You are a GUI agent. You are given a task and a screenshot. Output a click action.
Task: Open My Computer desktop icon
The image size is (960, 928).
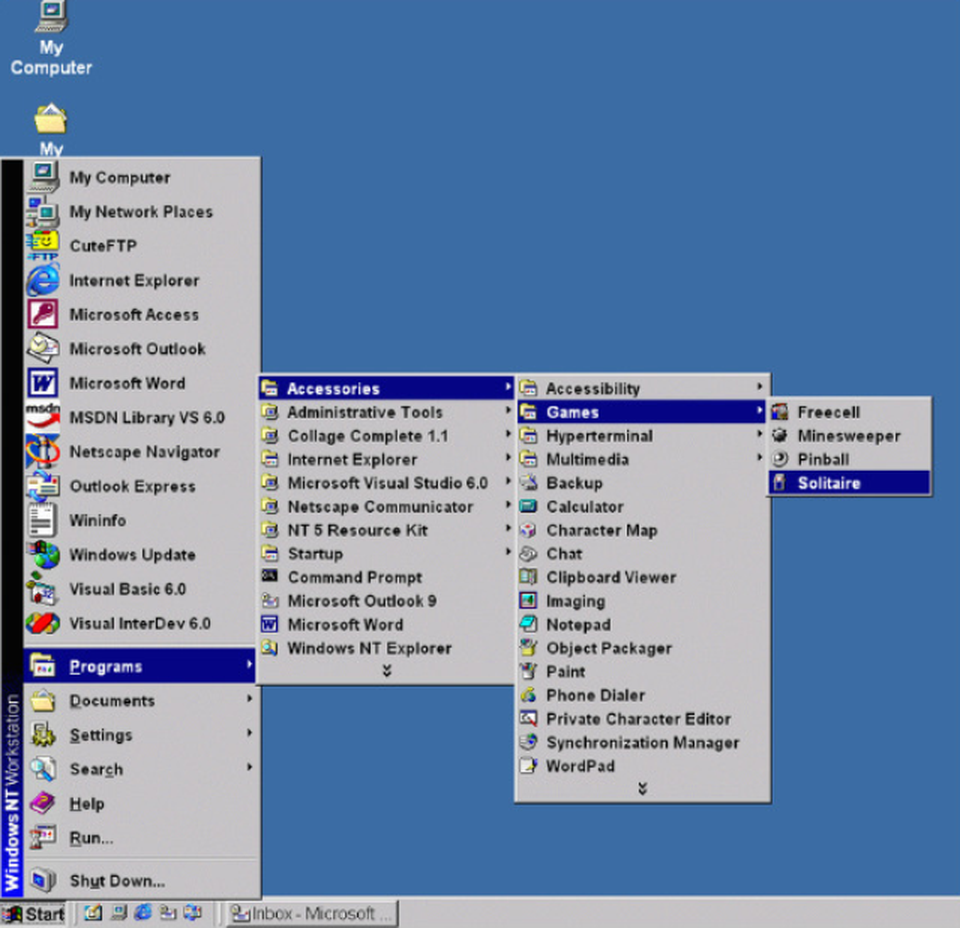coord(51,38)
